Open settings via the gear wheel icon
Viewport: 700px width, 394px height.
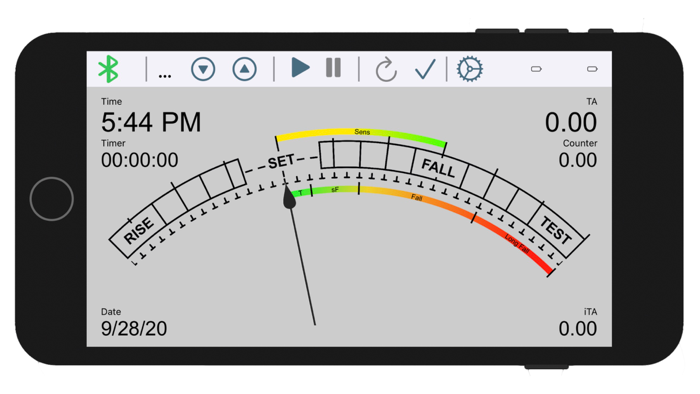pyautogui.click(x=470, y=69)
